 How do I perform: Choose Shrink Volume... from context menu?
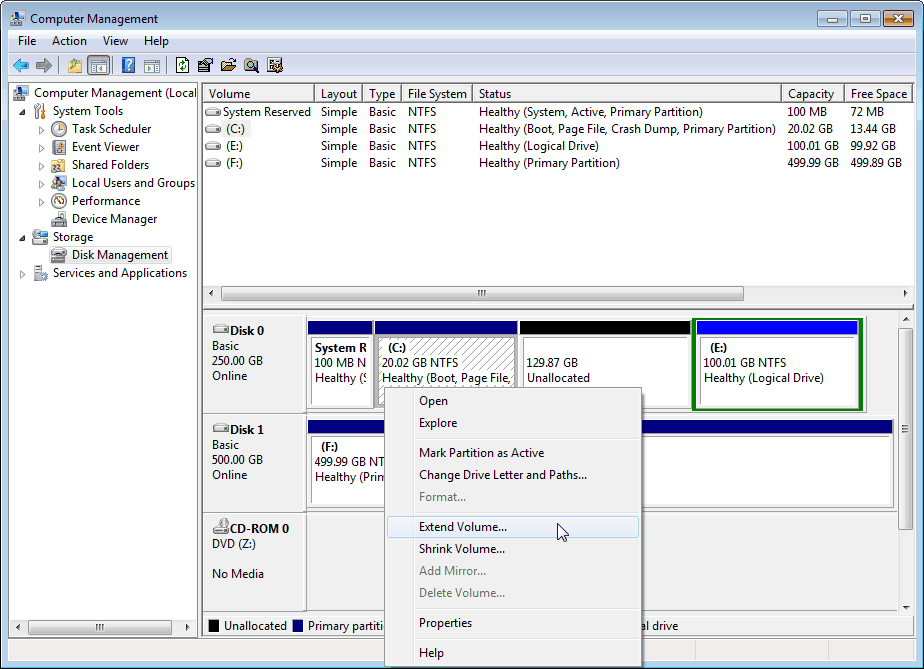click(x=512, y=549)
